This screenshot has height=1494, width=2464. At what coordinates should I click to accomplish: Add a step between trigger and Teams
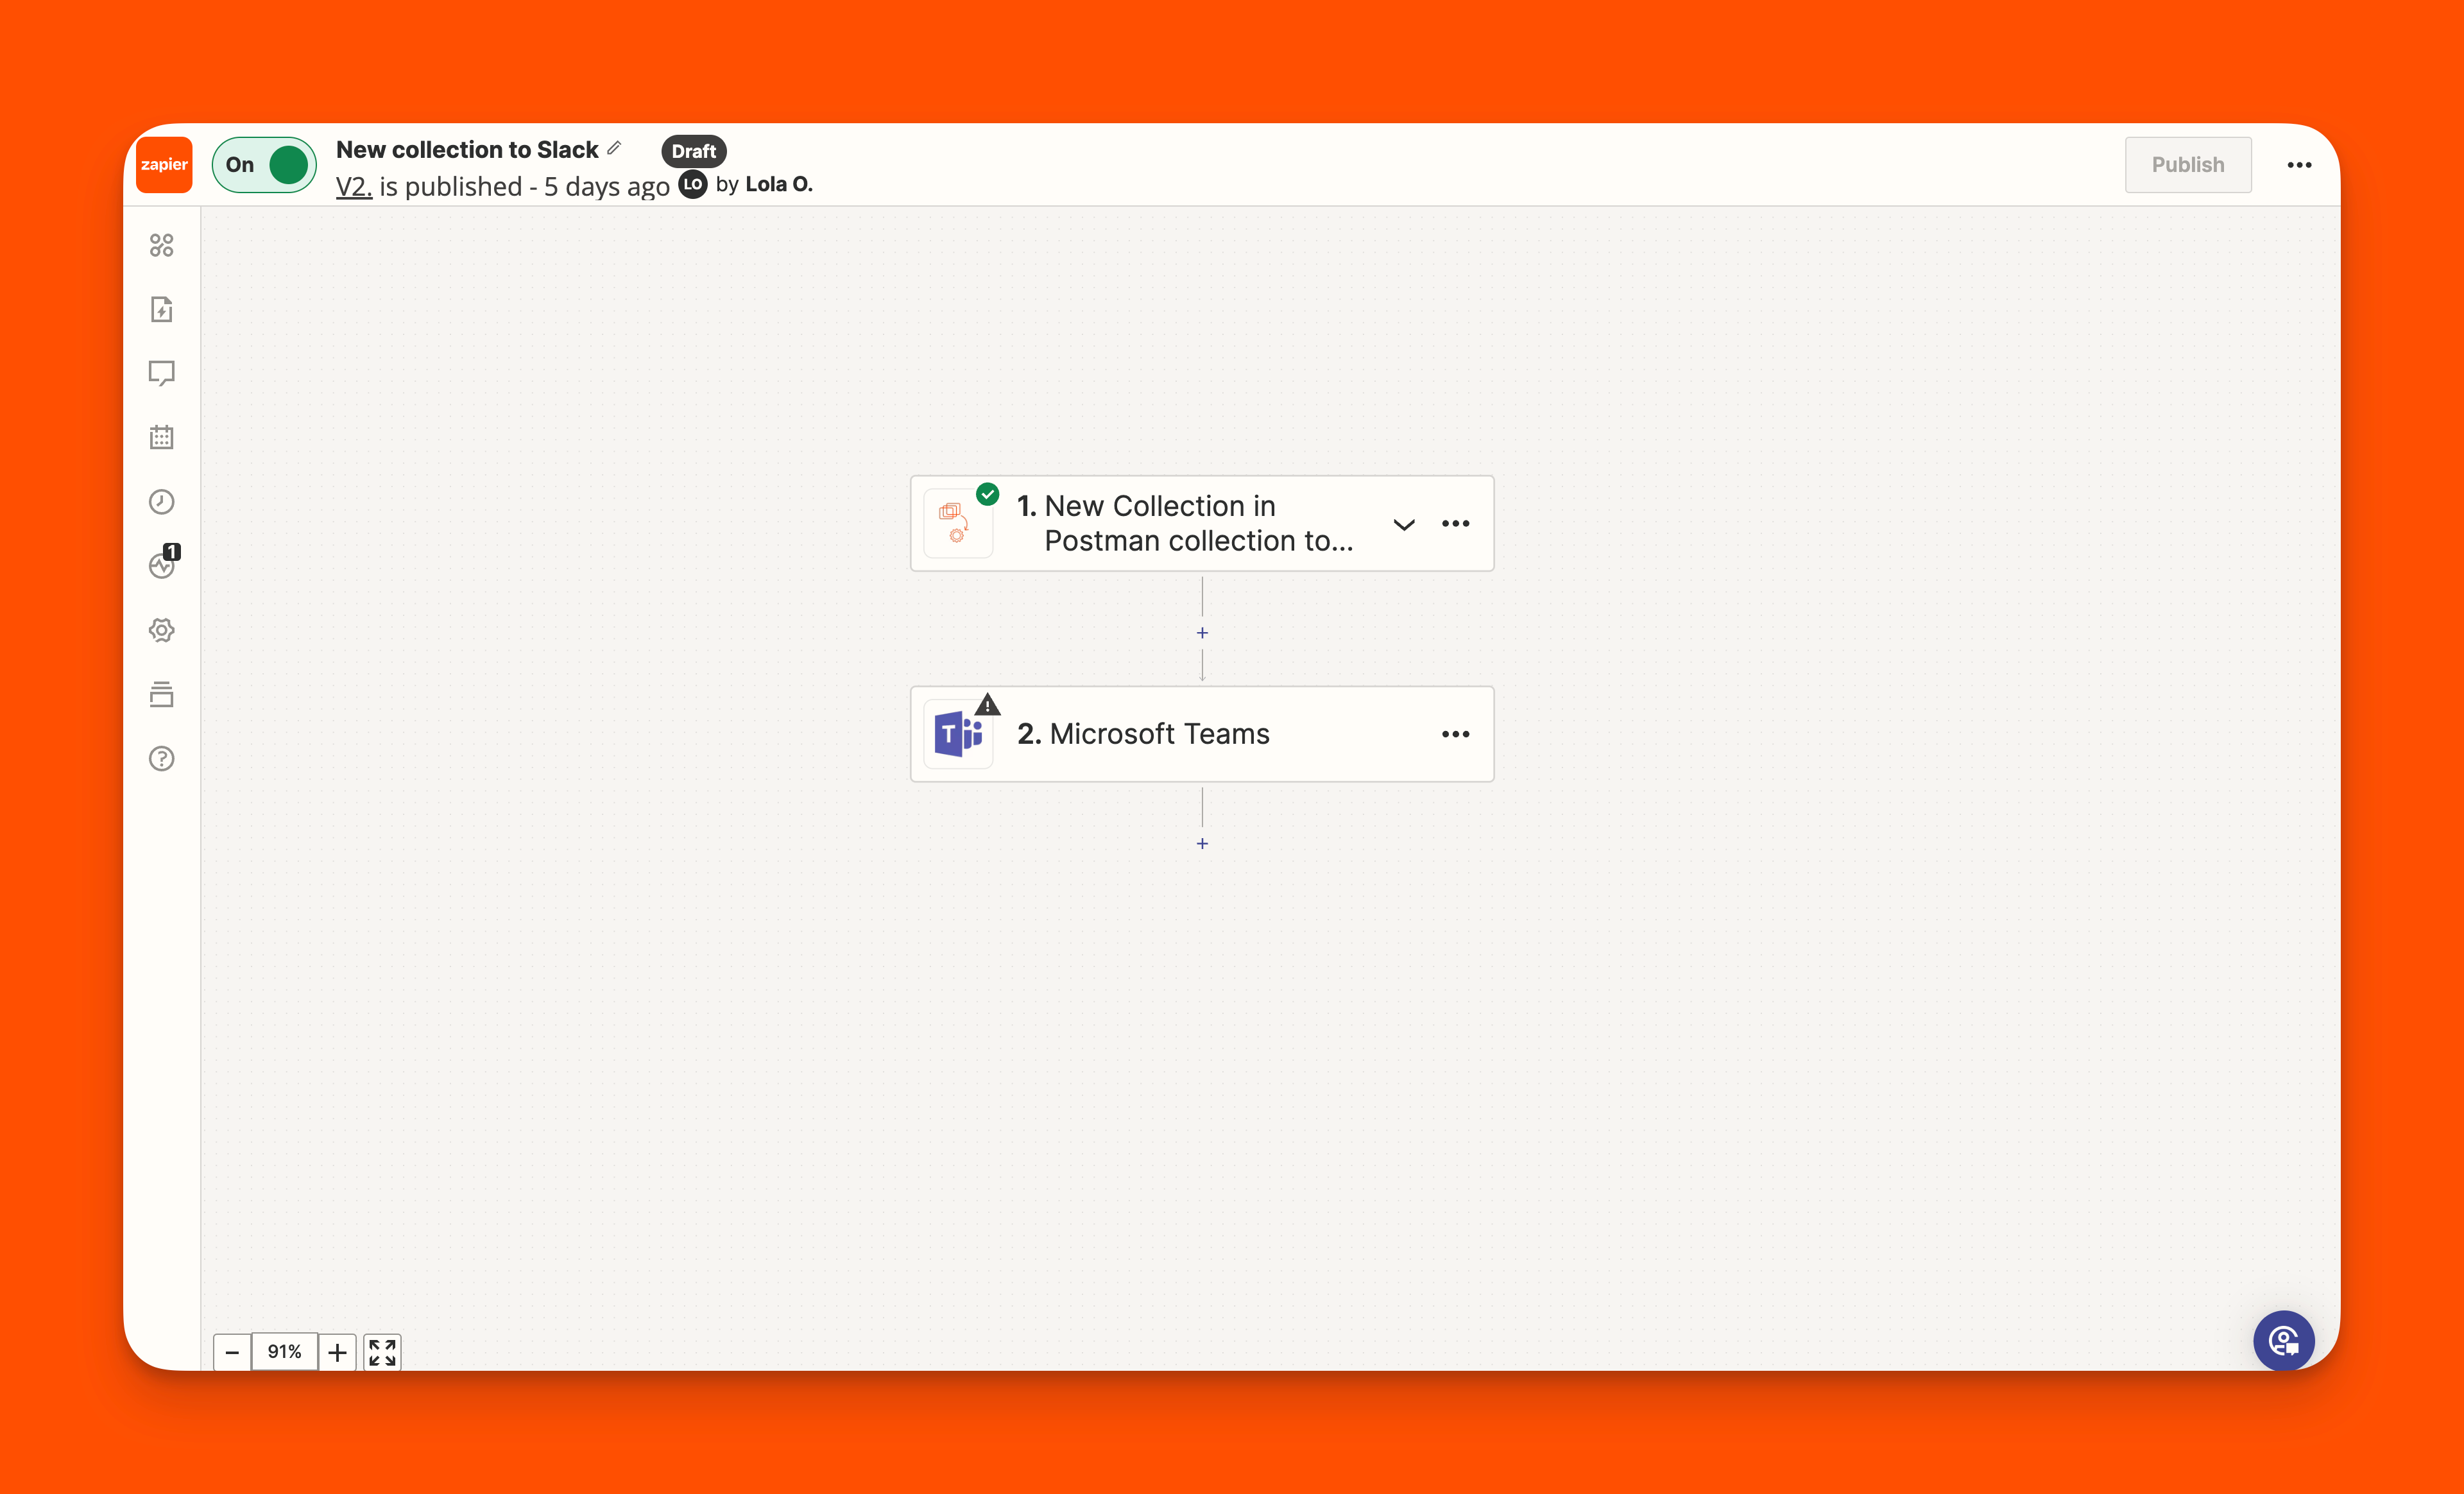[1202, 633]
